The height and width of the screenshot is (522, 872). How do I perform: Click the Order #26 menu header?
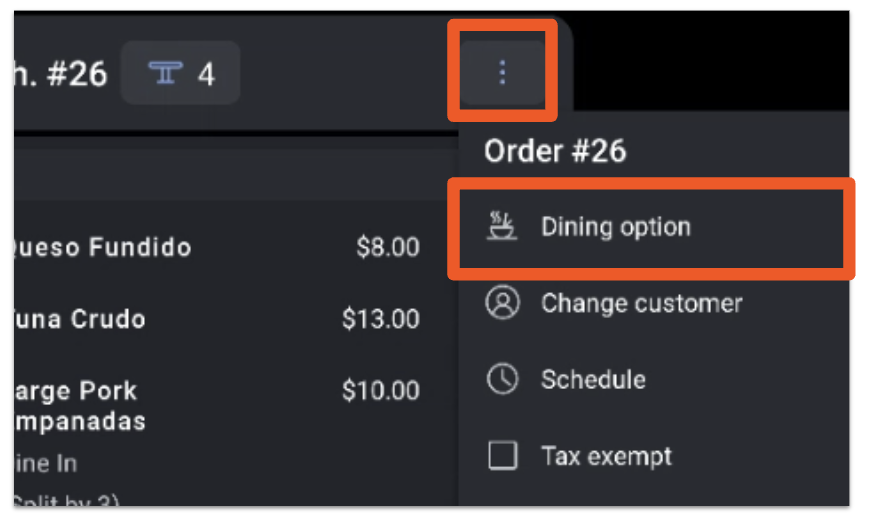554,151
